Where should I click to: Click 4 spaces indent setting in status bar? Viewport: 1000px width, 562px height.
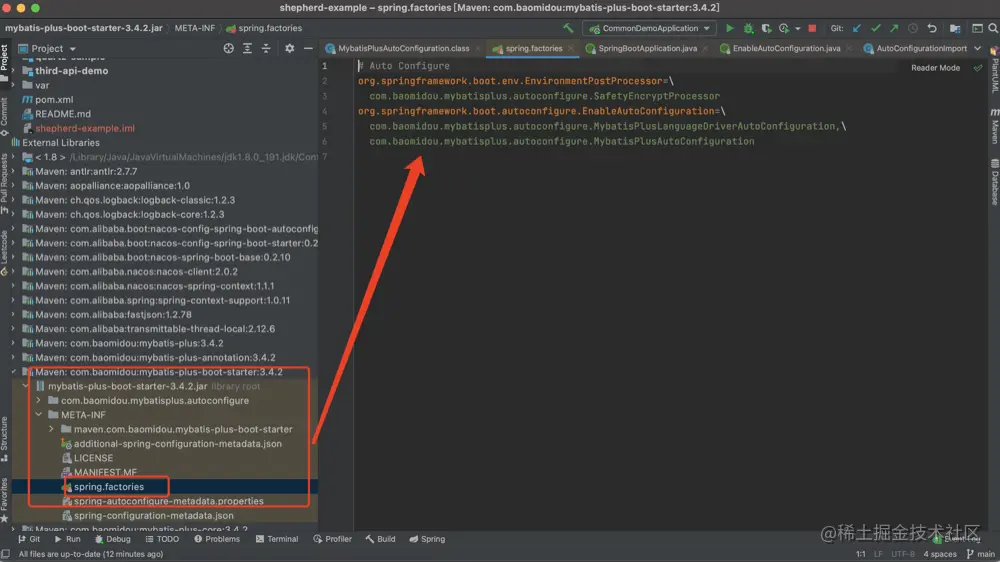[939, 554]
